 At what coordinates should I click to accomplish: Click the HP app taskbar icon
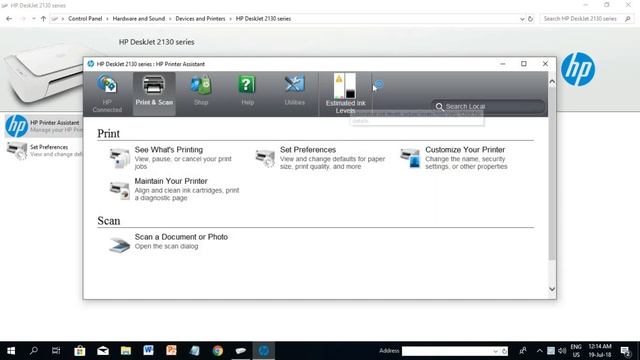click(x=264, y=351)
